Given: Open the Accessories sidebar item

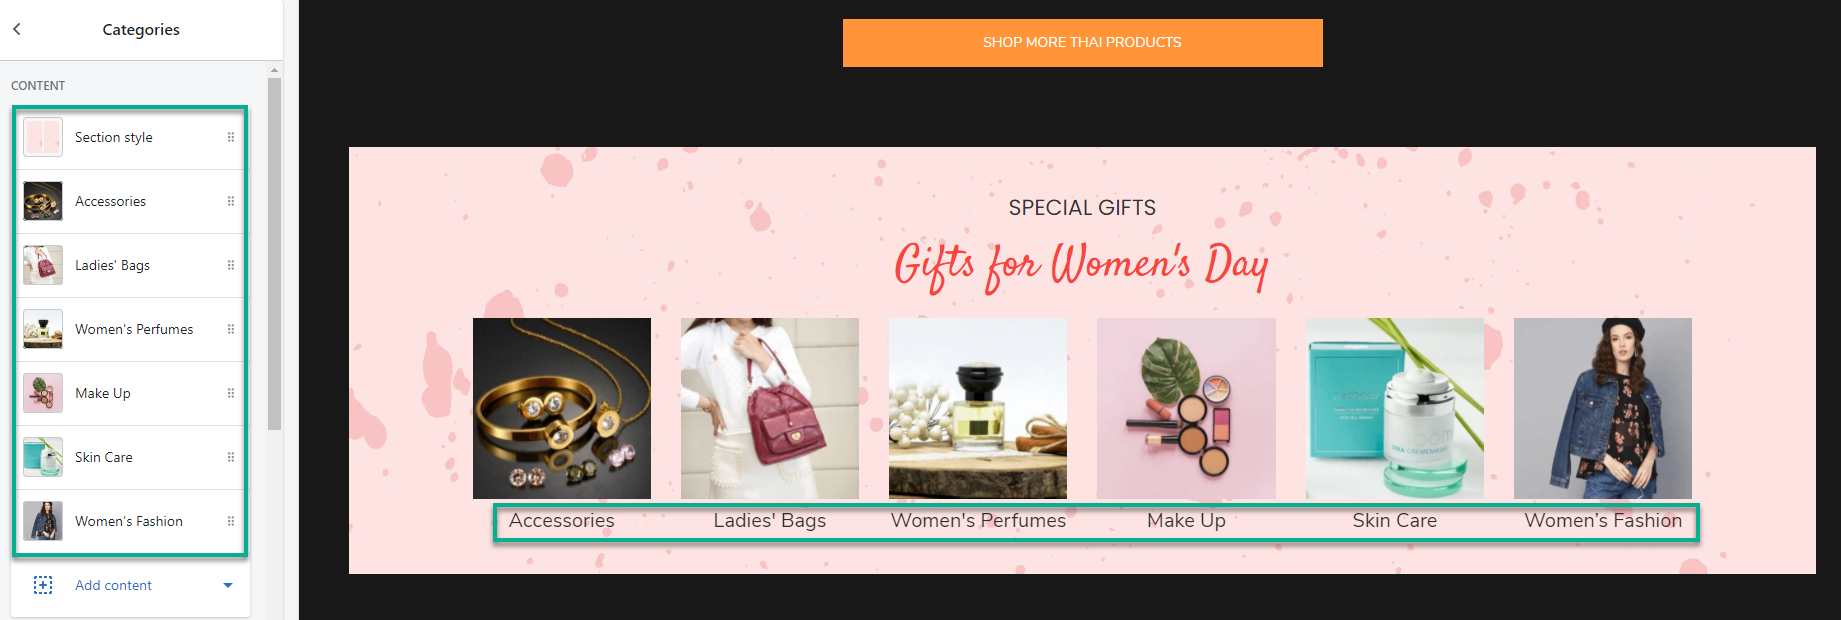Looking at the screenshot, I should point(130,201).
